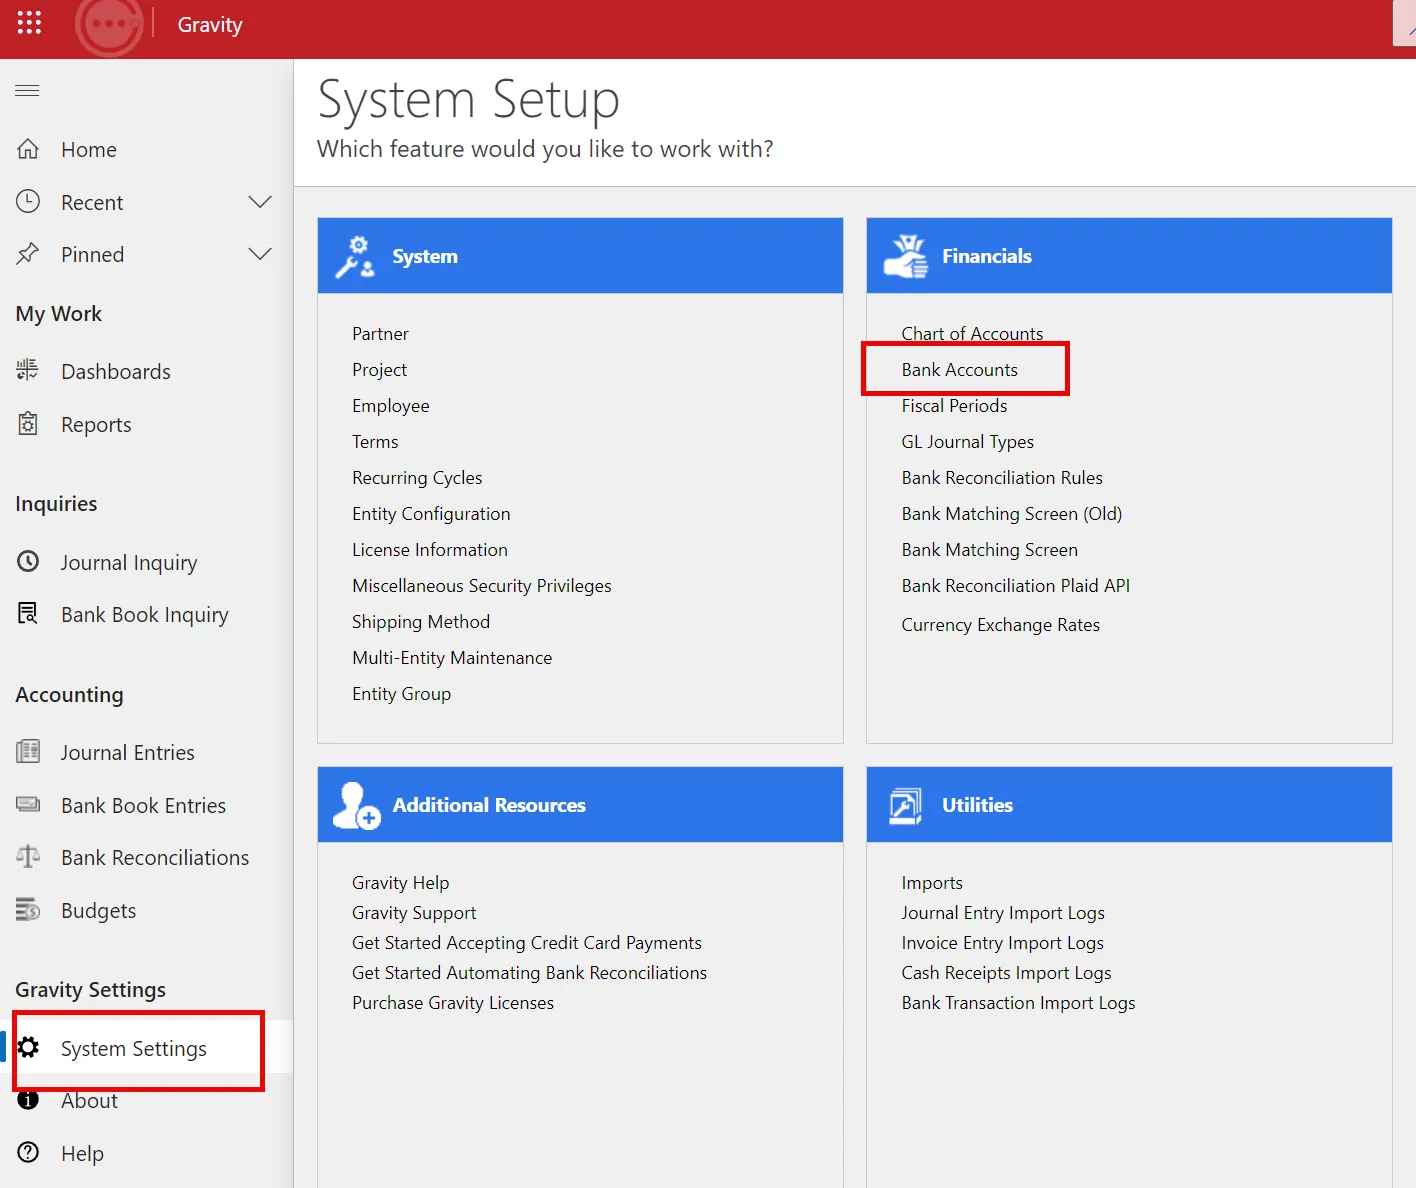Open Imports under Utilities
Viewport: 1416px width, 1188px height.
[931, 883]
